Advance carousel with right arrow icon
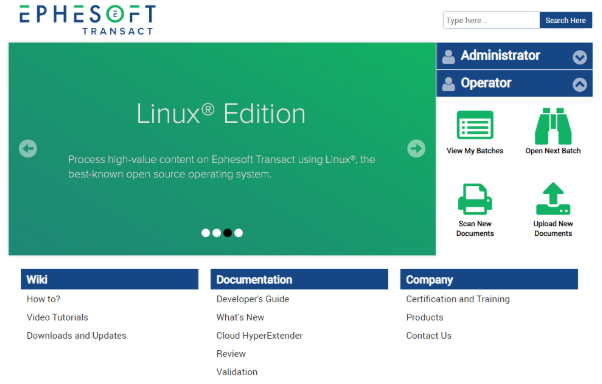602x384 pixels. (x=416, y=149)
